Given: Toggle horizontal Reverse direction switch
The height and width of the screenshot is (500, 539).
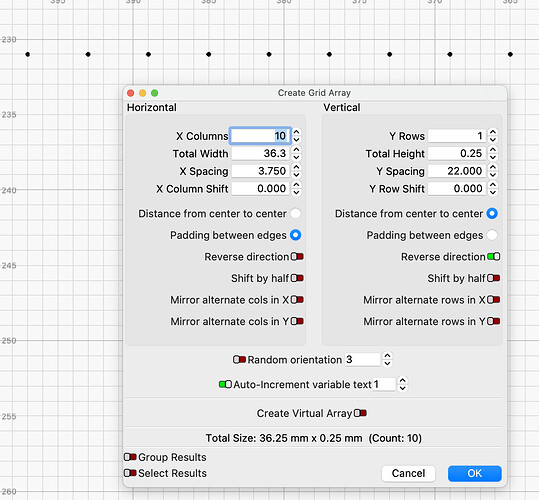Looking at the screenshot, I should (x=297, y=257).
